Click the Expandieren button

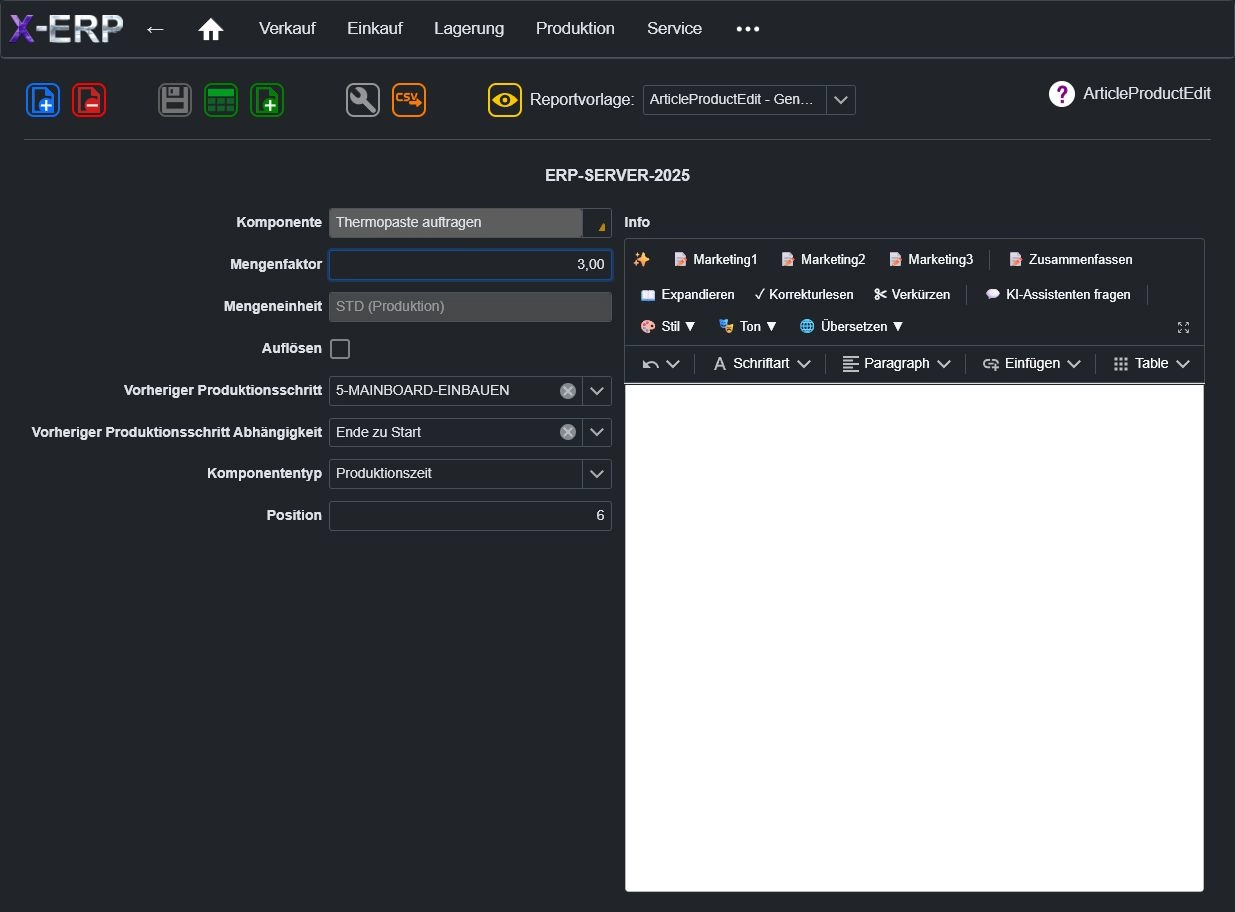[x=687, y=294]
